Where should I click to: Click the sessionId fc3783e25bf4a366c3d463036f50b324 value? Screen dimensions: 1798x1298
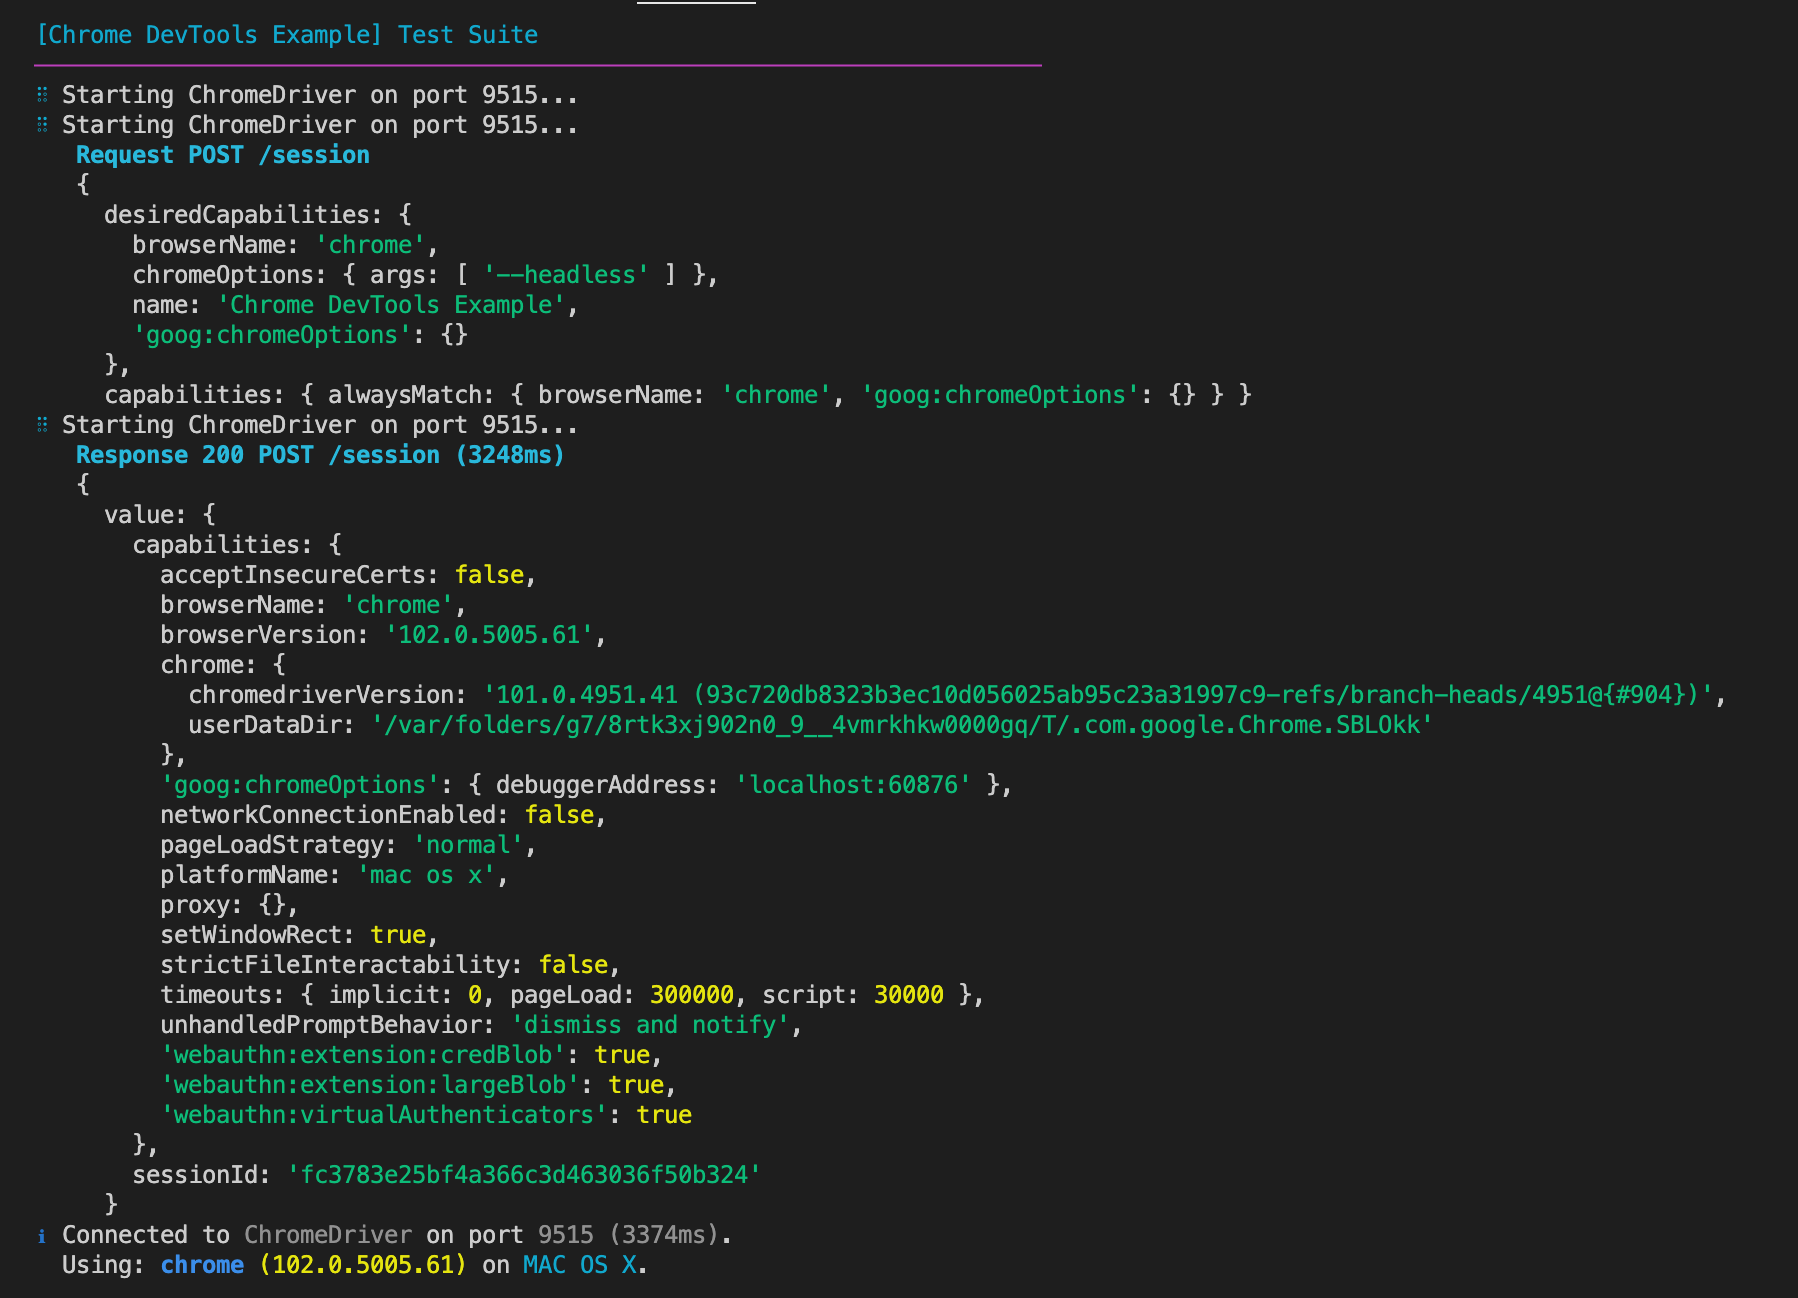tap(524, 1174)
